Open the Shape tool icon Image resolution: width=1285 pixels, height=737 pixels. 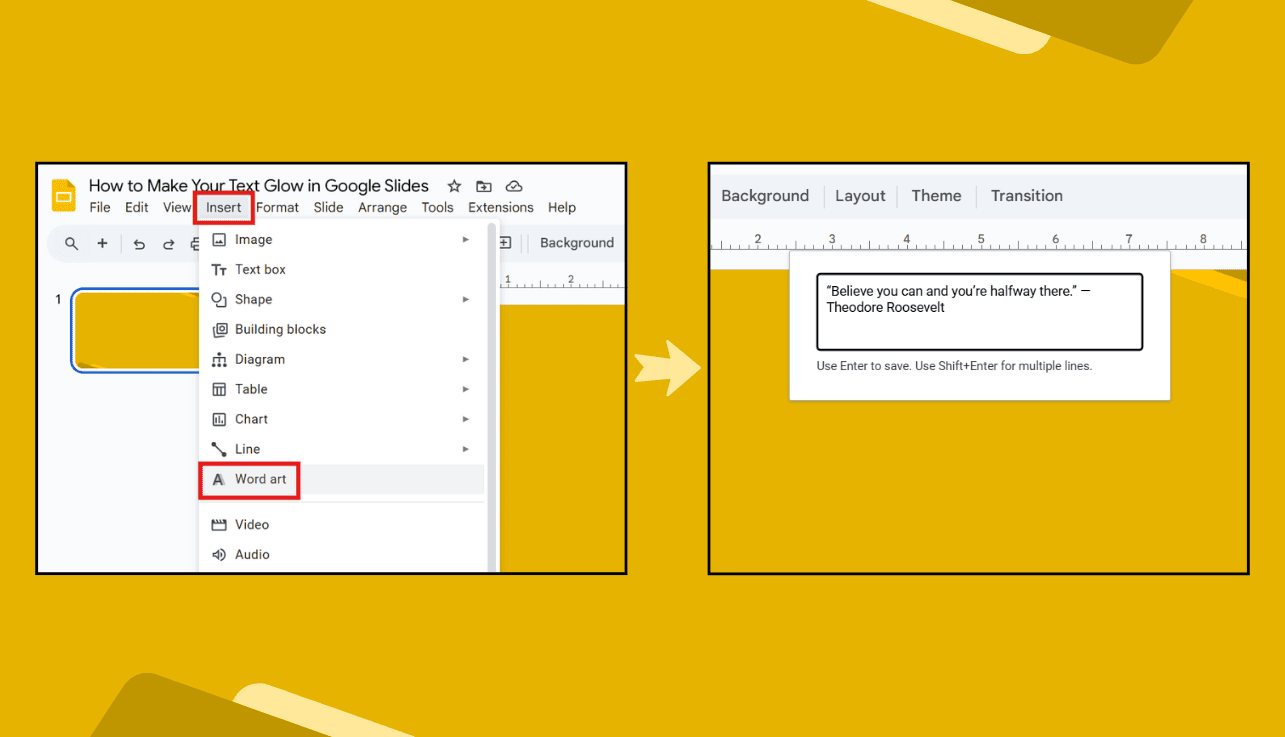[218, 299]
